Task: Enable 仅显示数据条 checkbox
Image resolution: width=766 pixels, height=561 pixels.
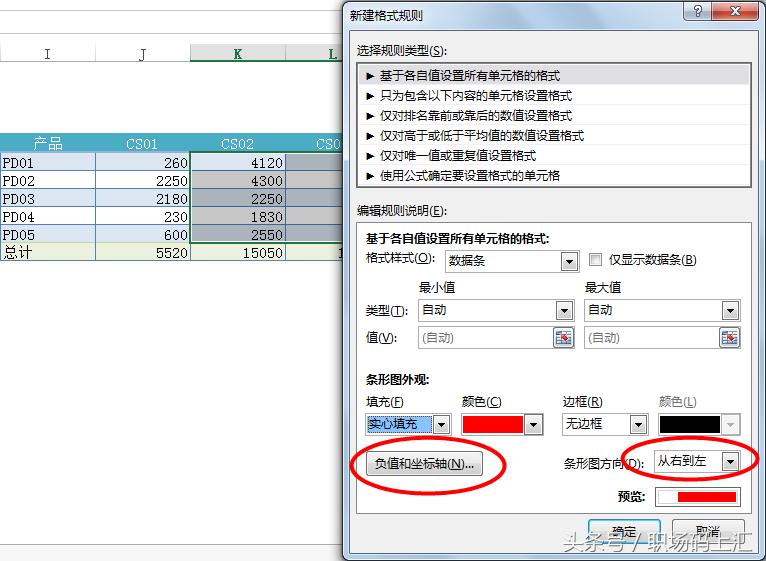Action: (595, 259)
